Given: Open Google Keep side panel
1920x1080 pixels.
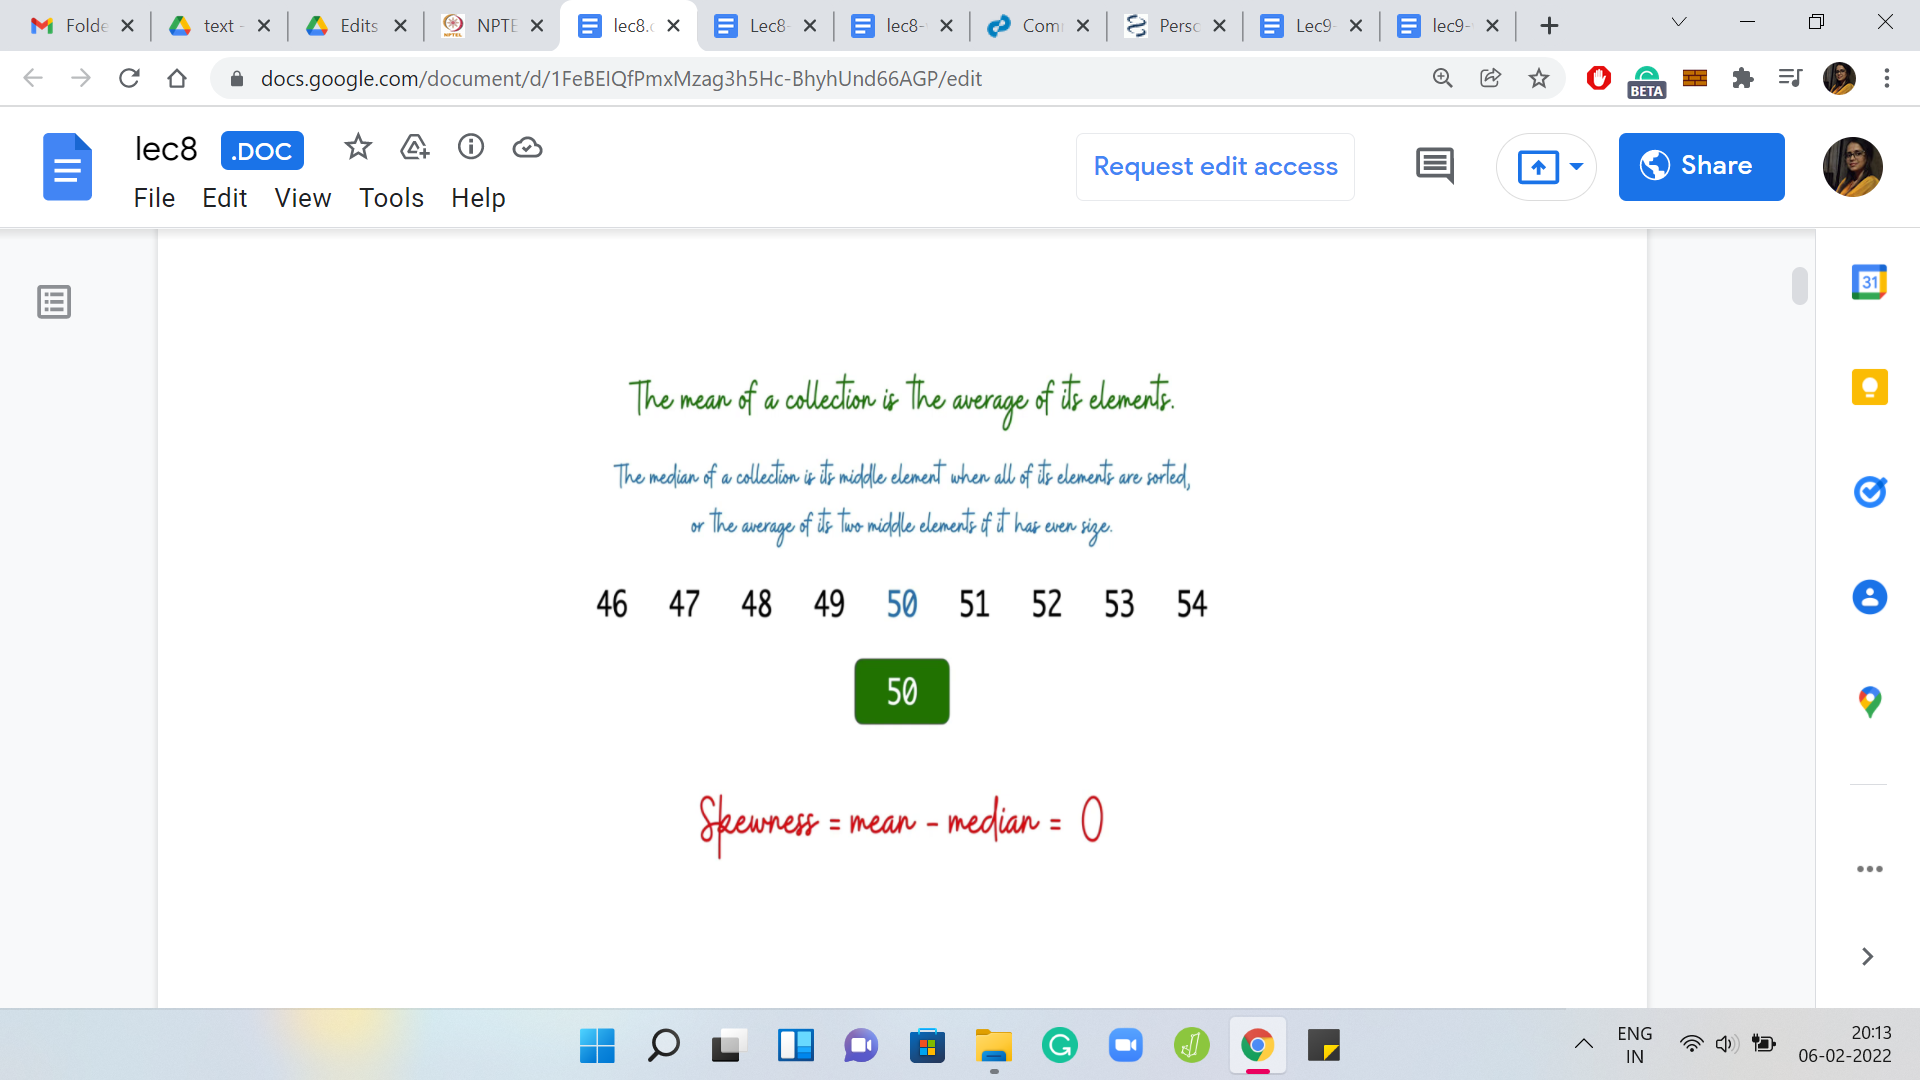Looking at the screenshot, I should tap(1869, 387).
